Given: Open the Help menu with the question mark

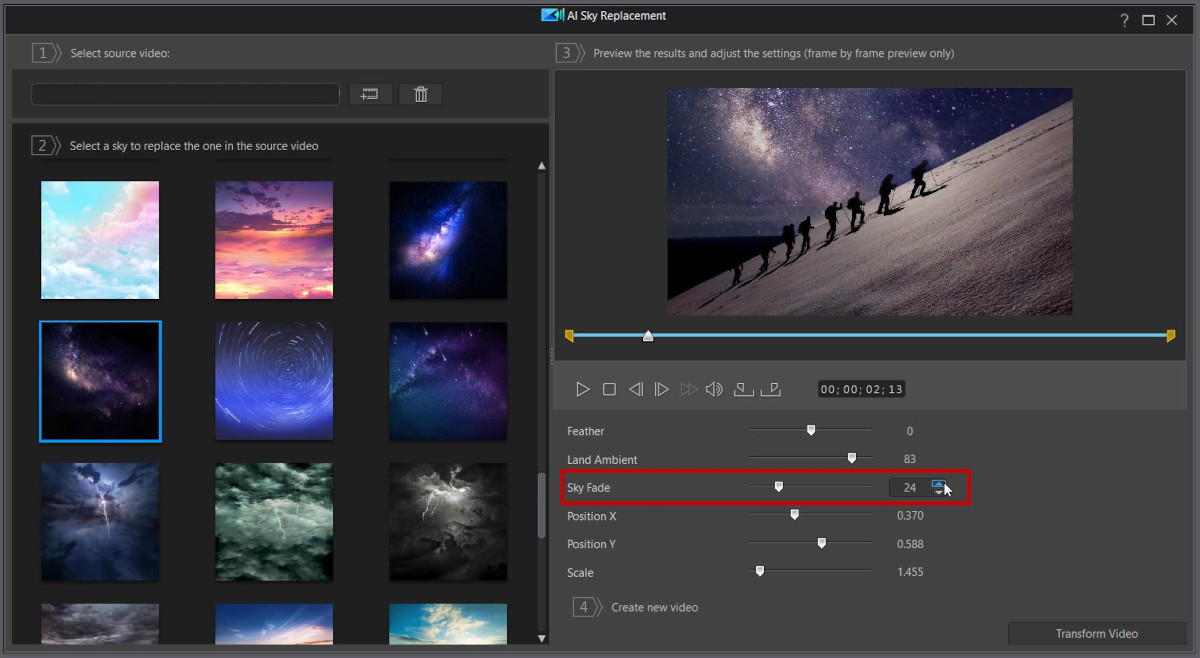Looking at the screenshot, I should (1124, 19).
